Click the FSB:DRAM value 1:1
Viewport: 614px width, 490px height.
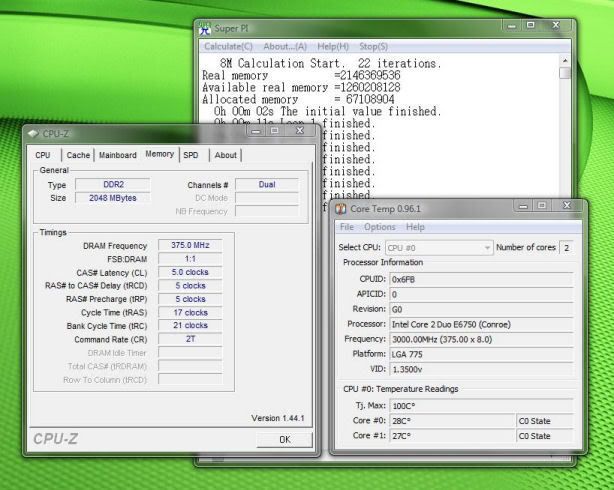click(x=190, y=259)
